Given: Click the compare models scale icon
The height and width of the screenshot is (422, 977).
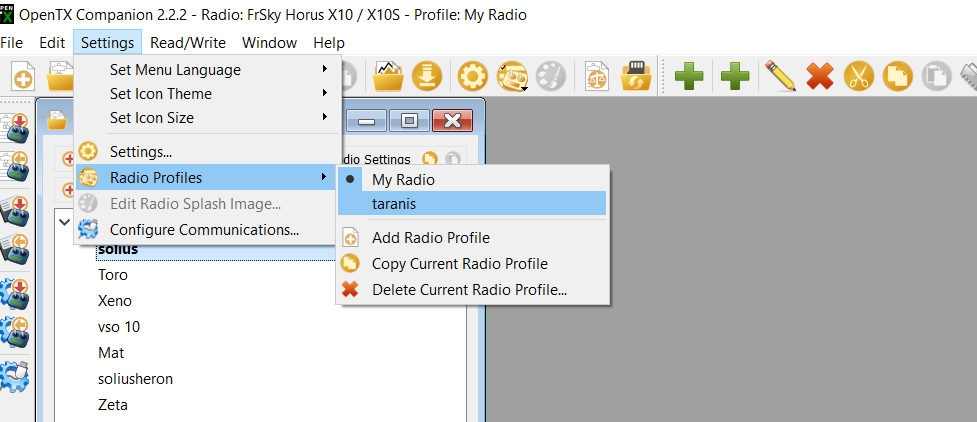Looking at the screenshot, I should click(596, 76).
